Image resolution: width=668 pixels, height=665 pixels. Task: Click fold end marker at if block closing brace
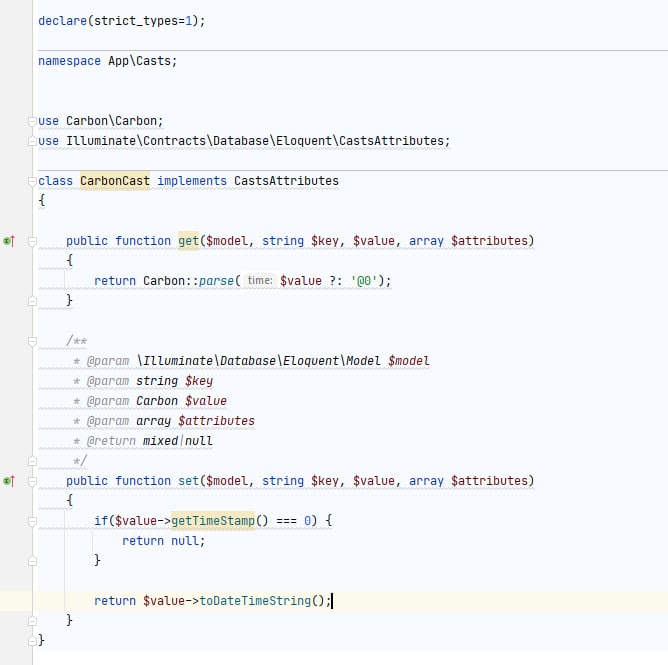pyautogui.click(x=32, y=561)
